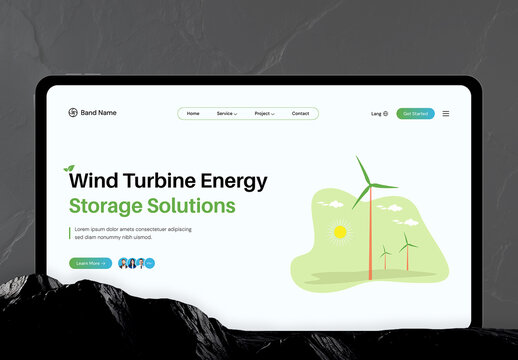Open the Lang language selector
518x360 pixels.
point(379,114)
